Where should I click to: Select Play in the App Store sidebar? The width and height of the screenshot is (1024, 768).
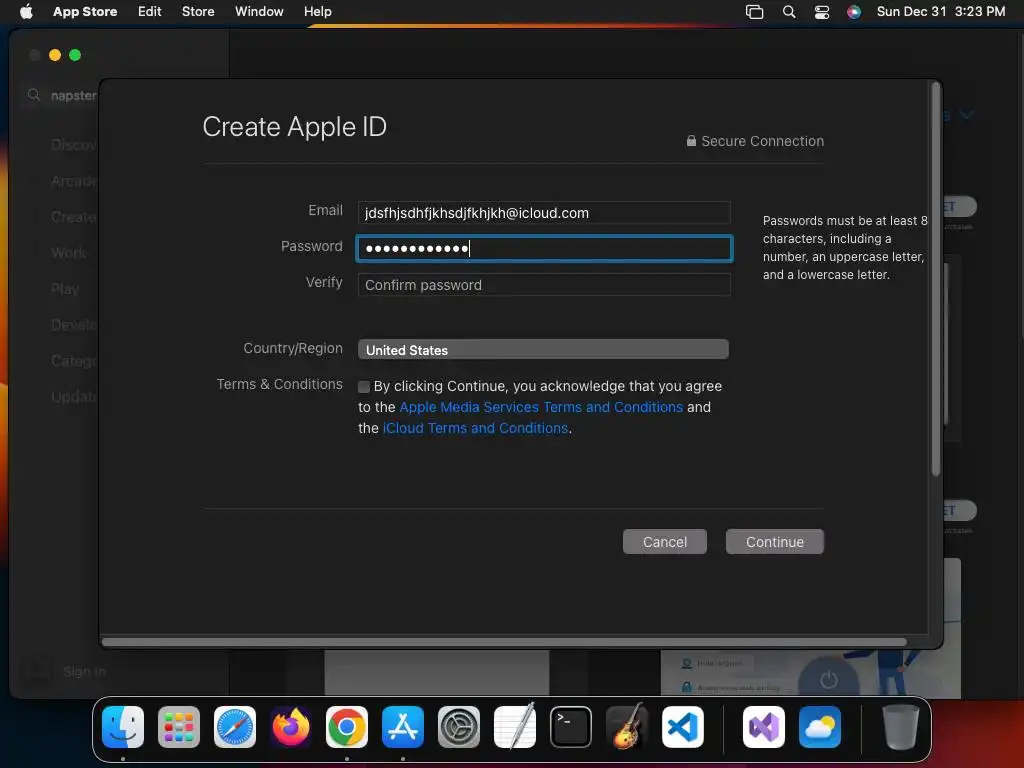click(65, 289)
